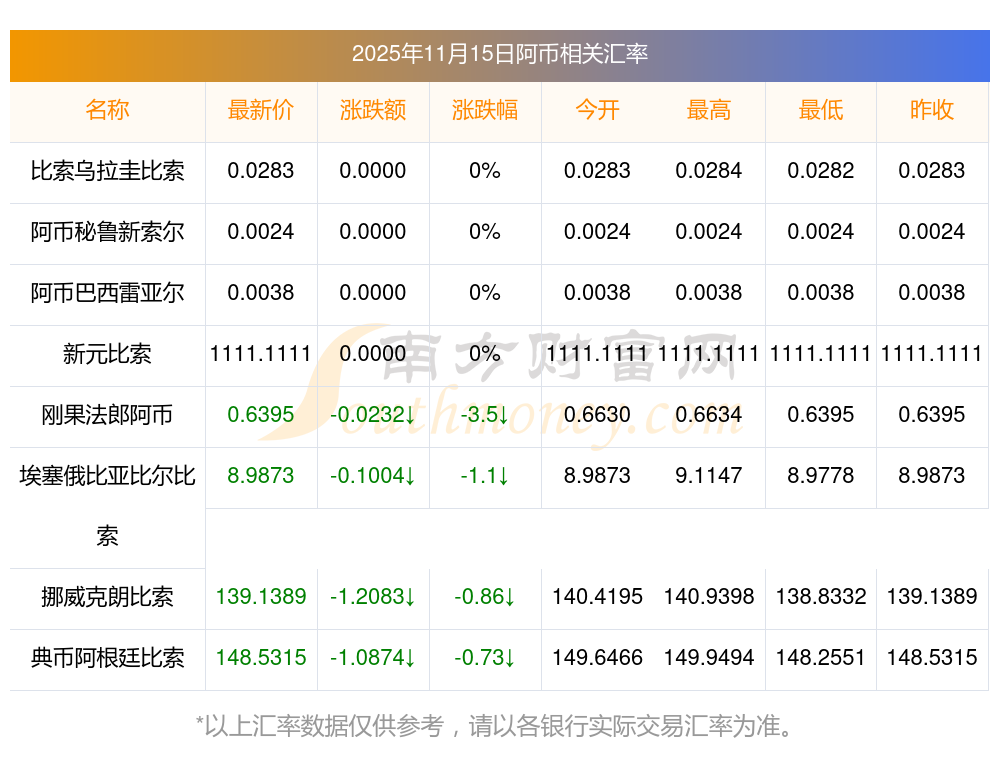The image size is (1000, 757).
Task: Select the row name 阿币巴西雷亚尔
Action: tap(107, 293)
